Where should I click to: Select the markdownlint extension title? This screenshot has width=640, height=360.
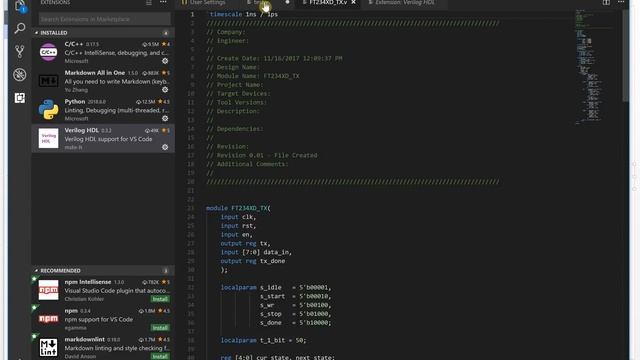click(84, 339)
